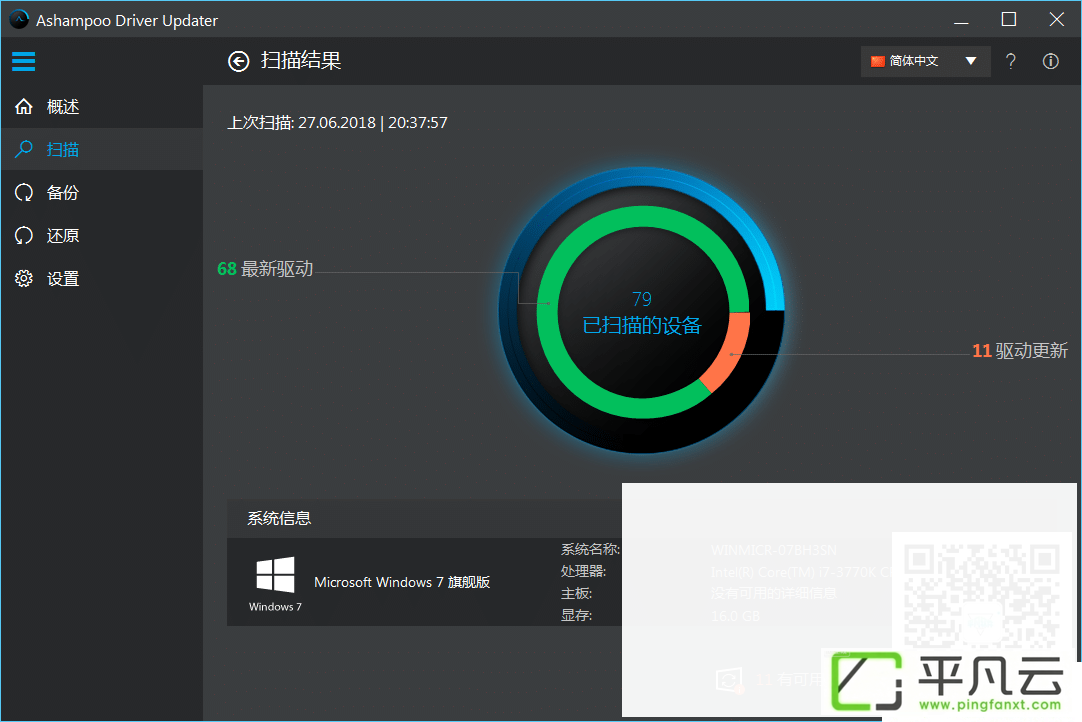
Task: Select 备份 in the sidebar
Action: pyautogui.click(x=102, y=193)
